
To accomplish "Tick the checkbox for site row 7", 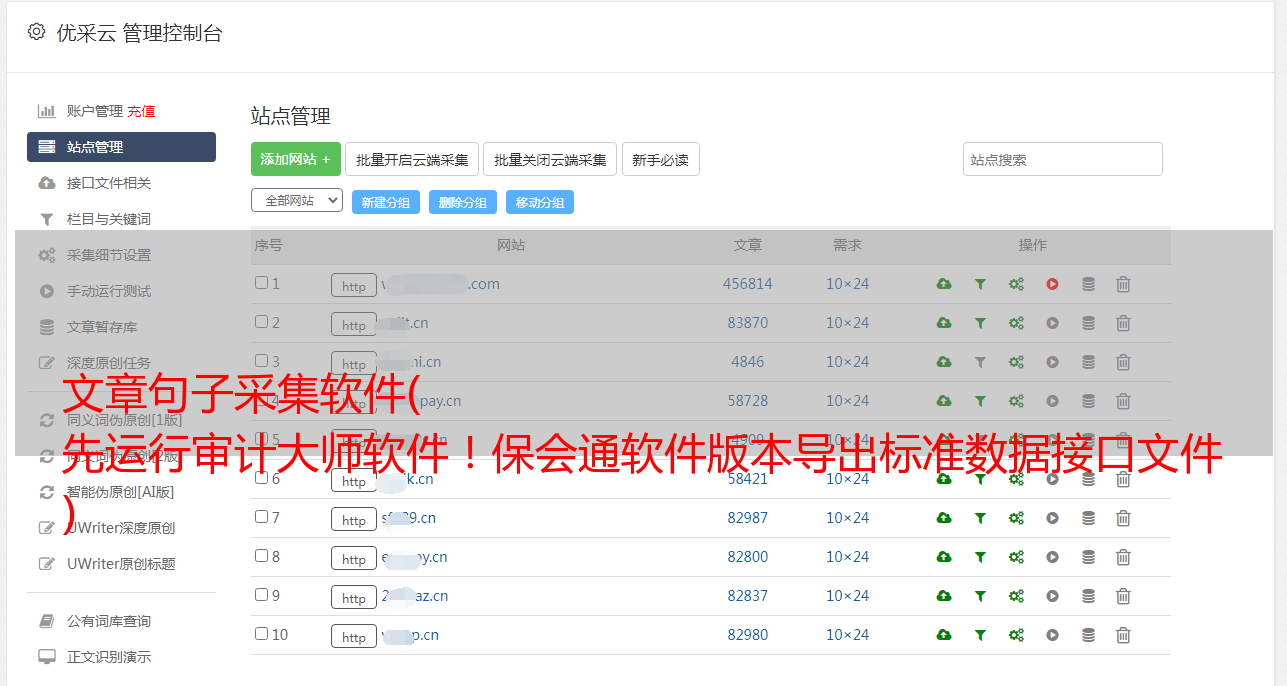I will click(261, 517).
